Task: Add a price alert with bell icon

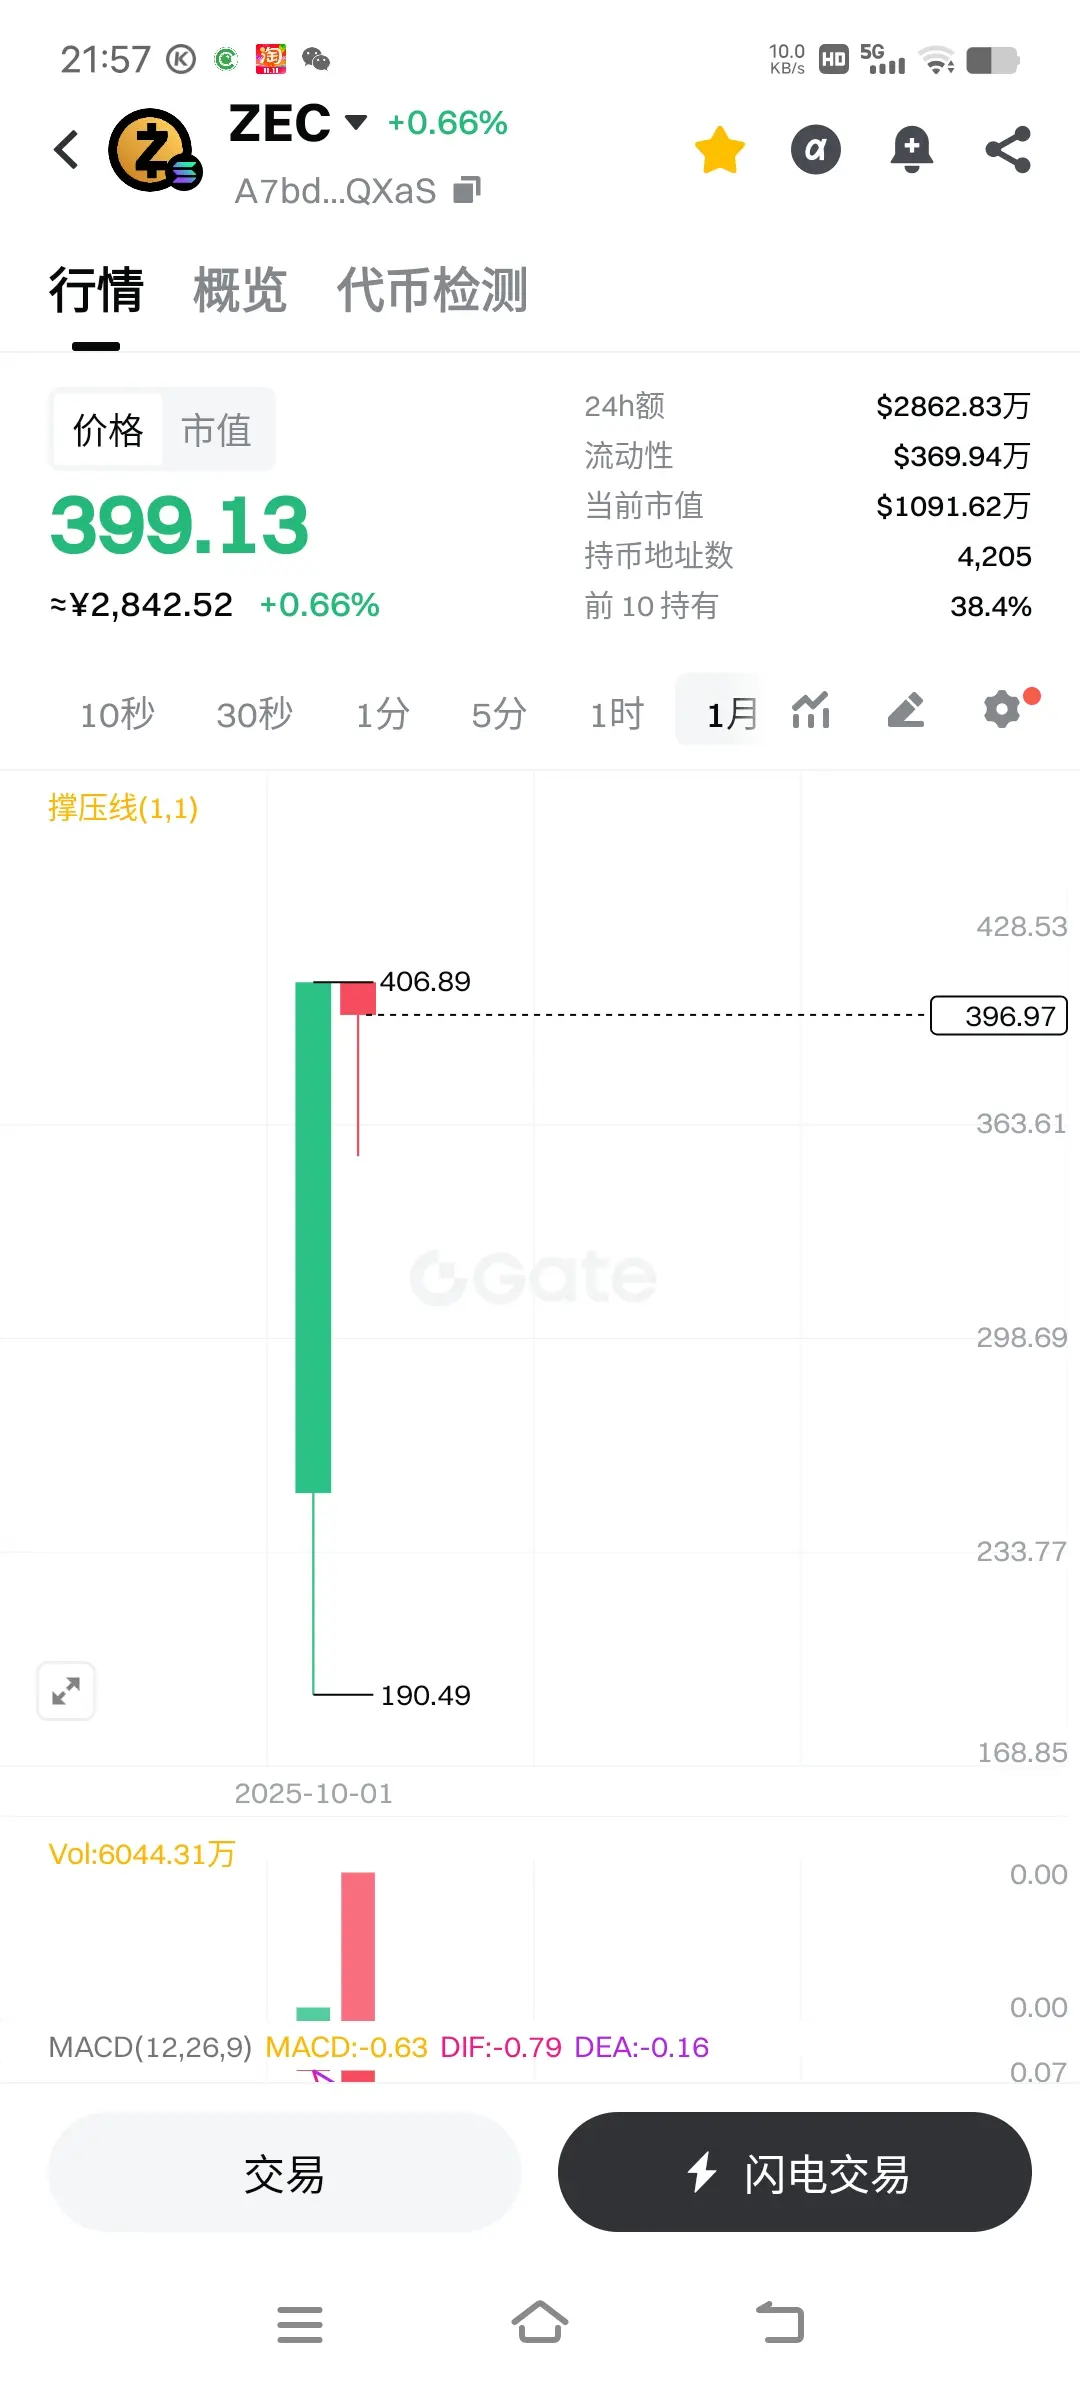Action: click(x=911, y=150)
